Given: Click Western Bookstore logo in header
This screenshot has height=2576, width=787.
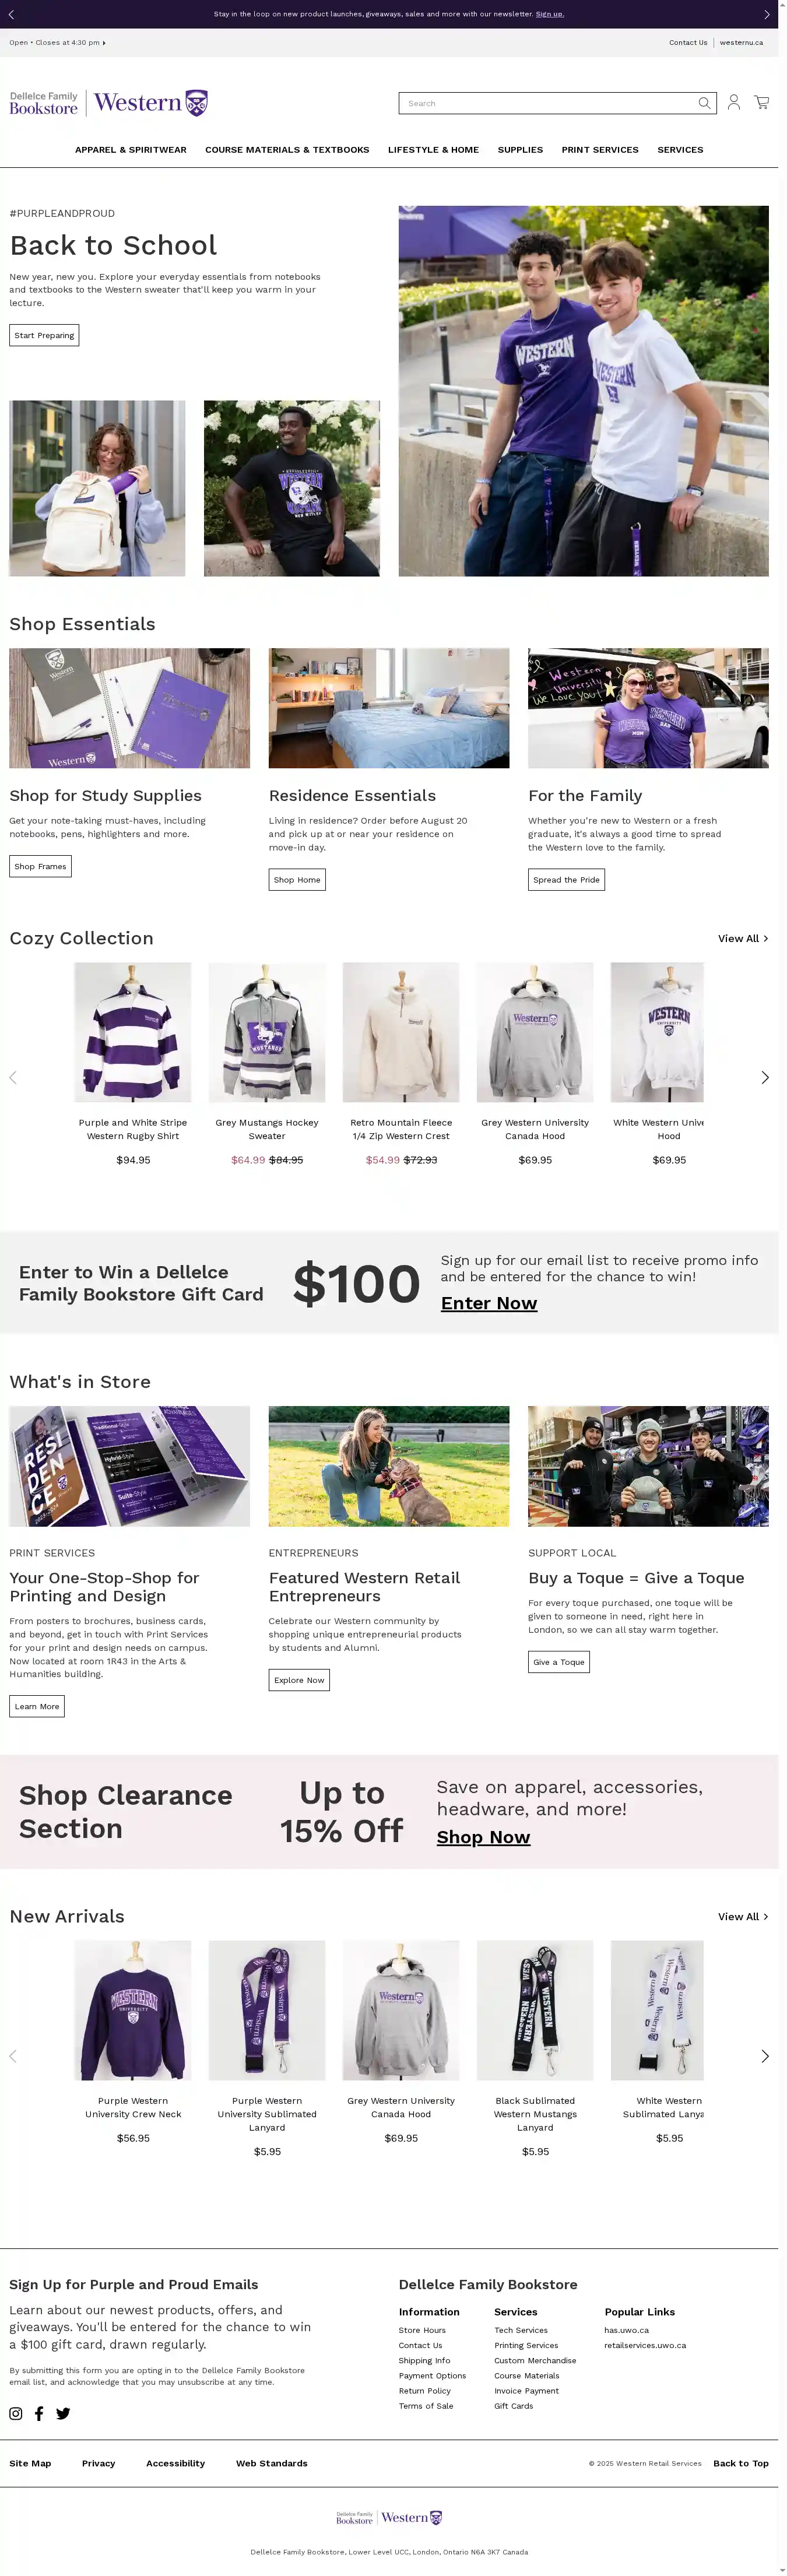Looking at the screenshot, I should (x=109, y=103).
